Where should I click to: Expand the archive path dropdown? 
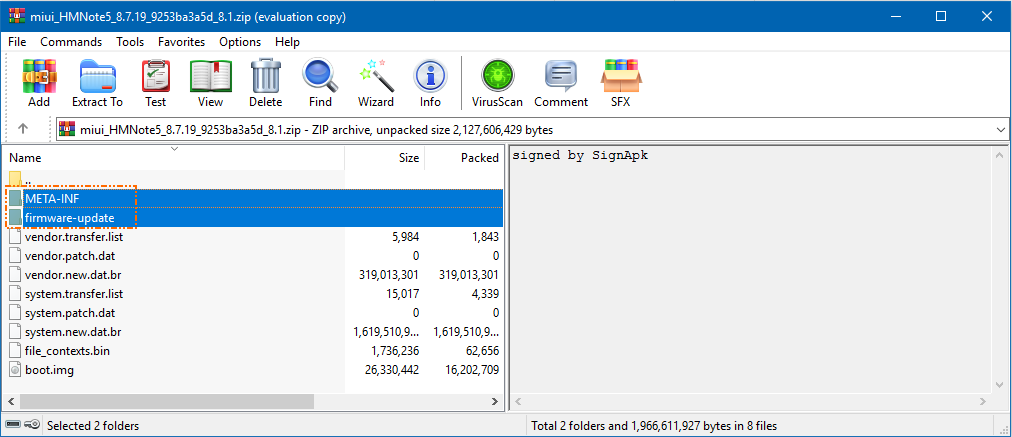pos(1001,130)
